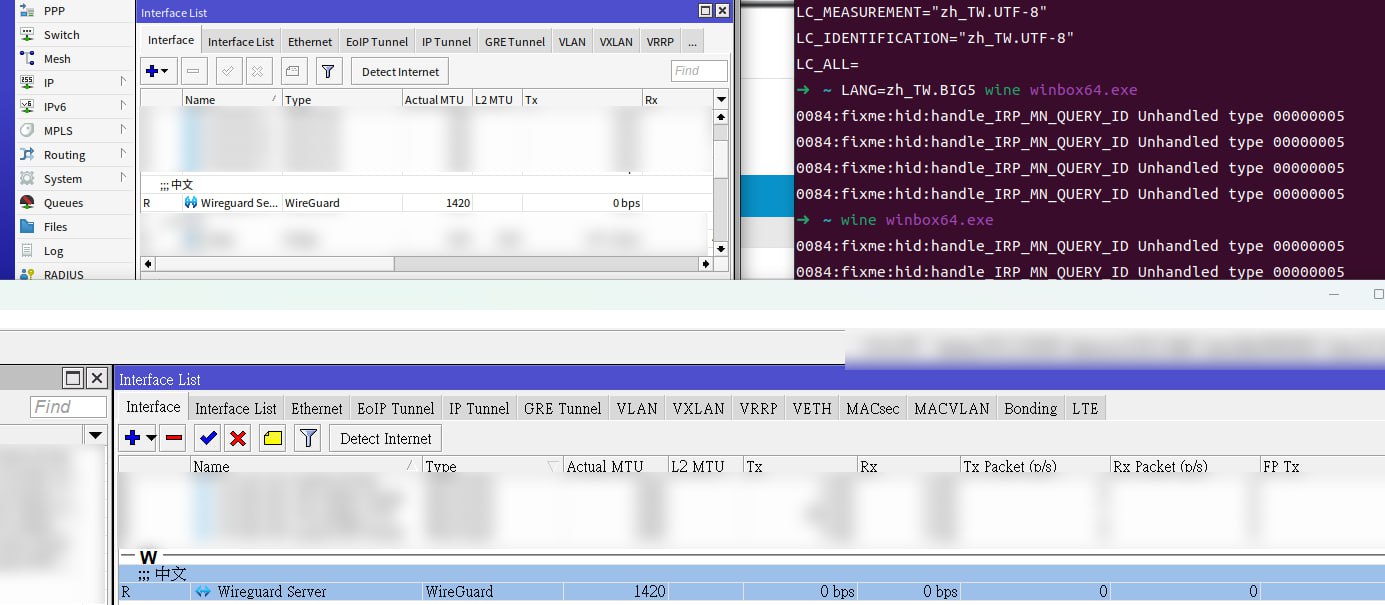The image size is (1385, 605).
Task: Open the Queues menu in sidebar
Action: [62, 203]
